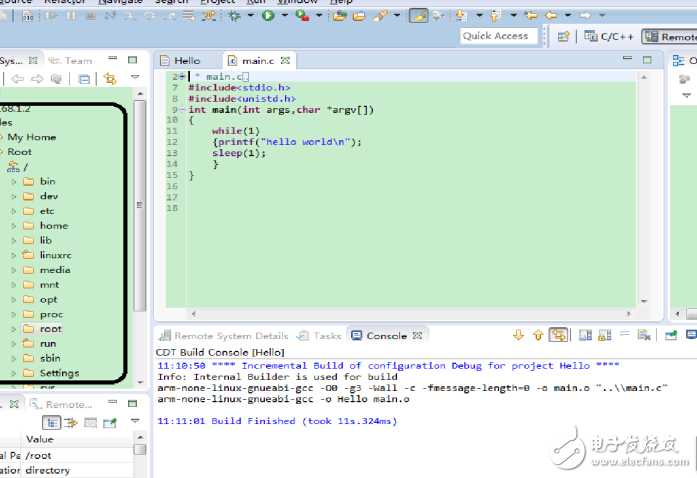Click the Link with Editor icon in left panel
697x478 pixels.
110,79
